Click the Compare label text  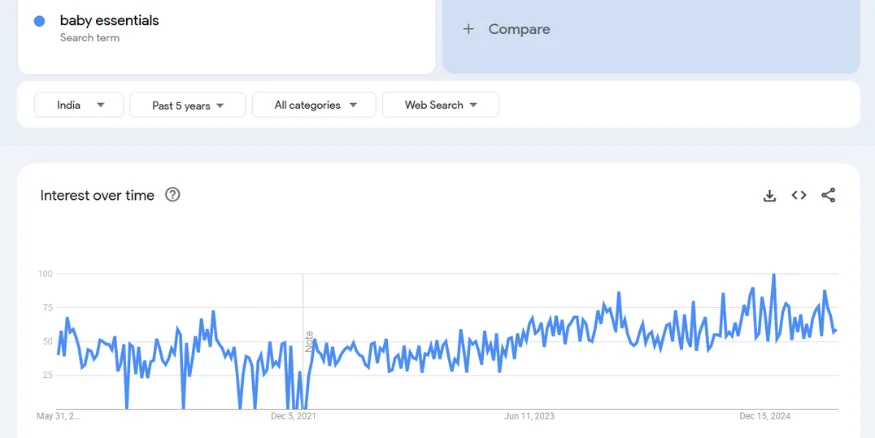pyautogui.click(x=519, y=29)
